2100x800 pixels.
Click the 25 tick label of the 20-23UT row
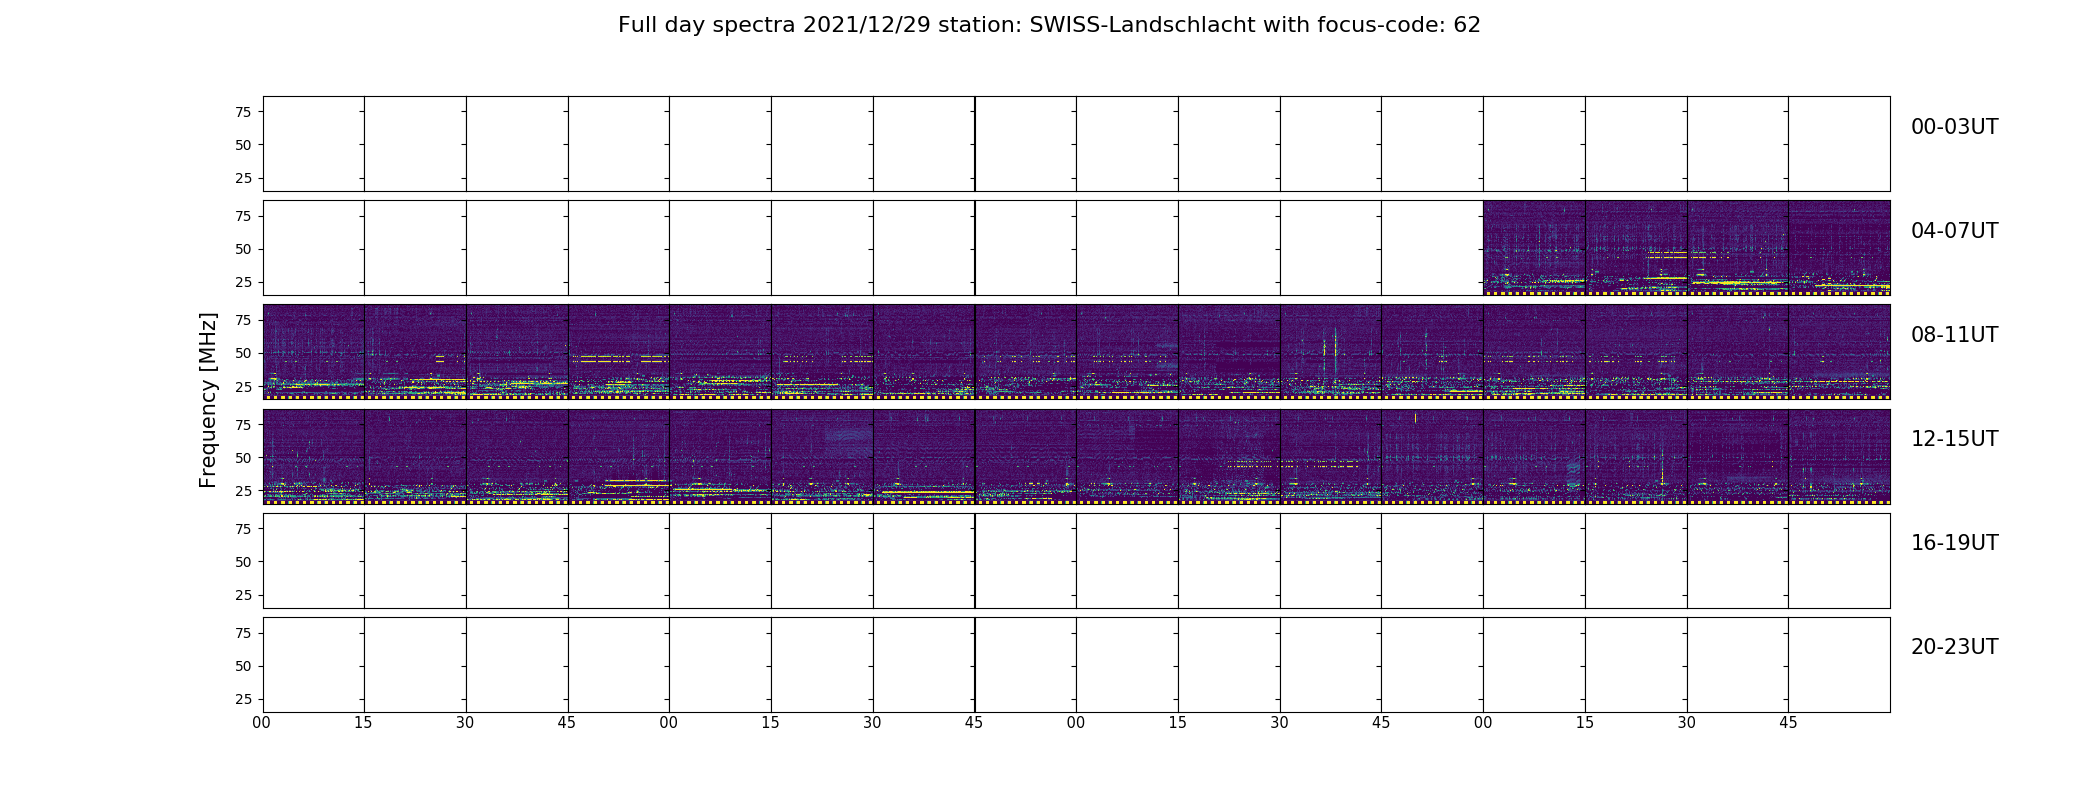tap(243, 699)
